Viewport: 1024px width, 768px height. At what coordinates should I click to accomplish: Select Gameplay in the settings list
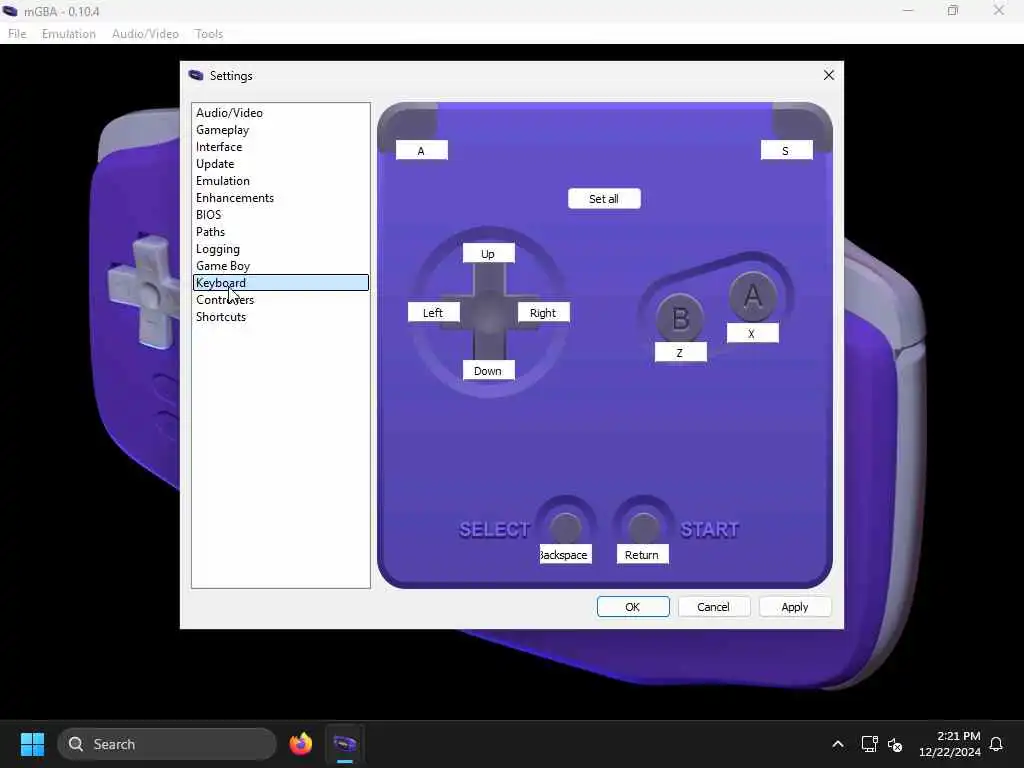[281, 130]
